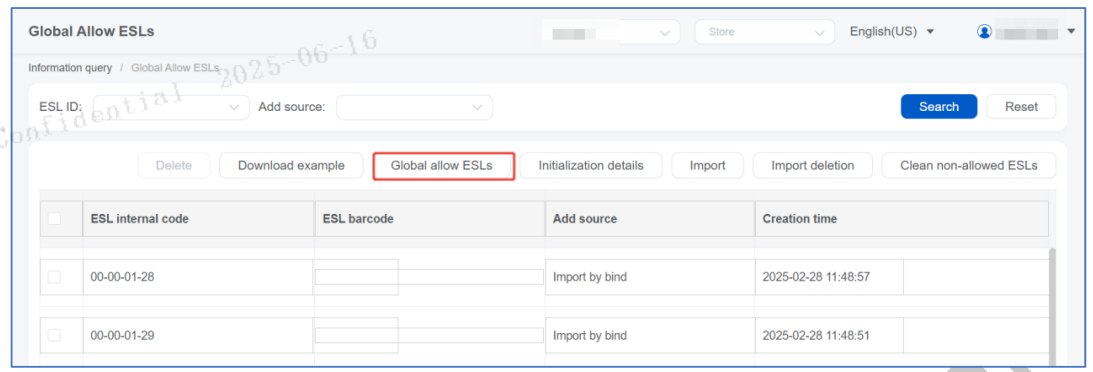Check the row checkbox for 00-00-01-29
The width and height of the screenshot is (1093, 372).
[54, 335]
